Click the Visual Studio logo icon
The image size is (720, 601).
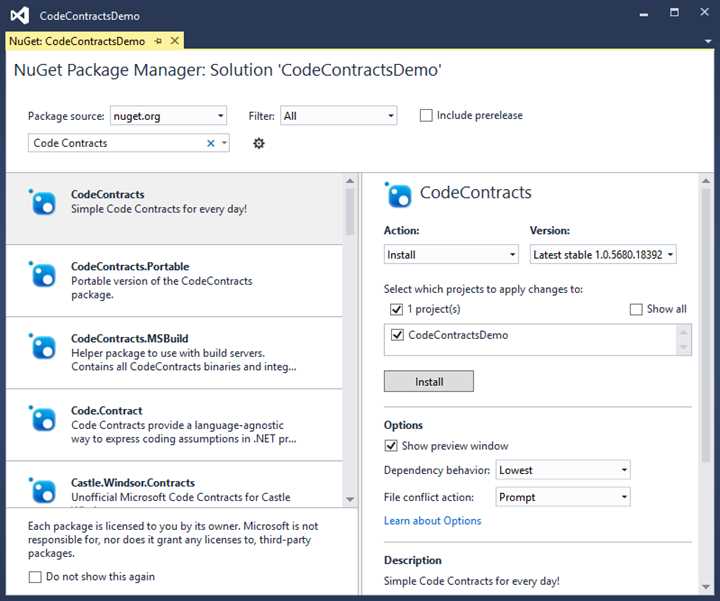pyautogui.click(x=20, y=16)
